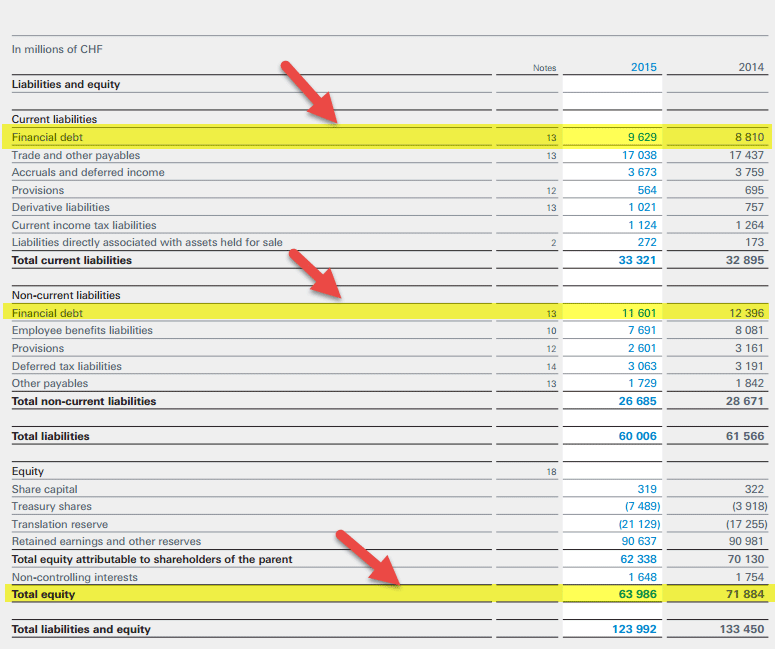Select value 17 437 for trade payables 2014
775x649 pixels.
tap(746, 155)
